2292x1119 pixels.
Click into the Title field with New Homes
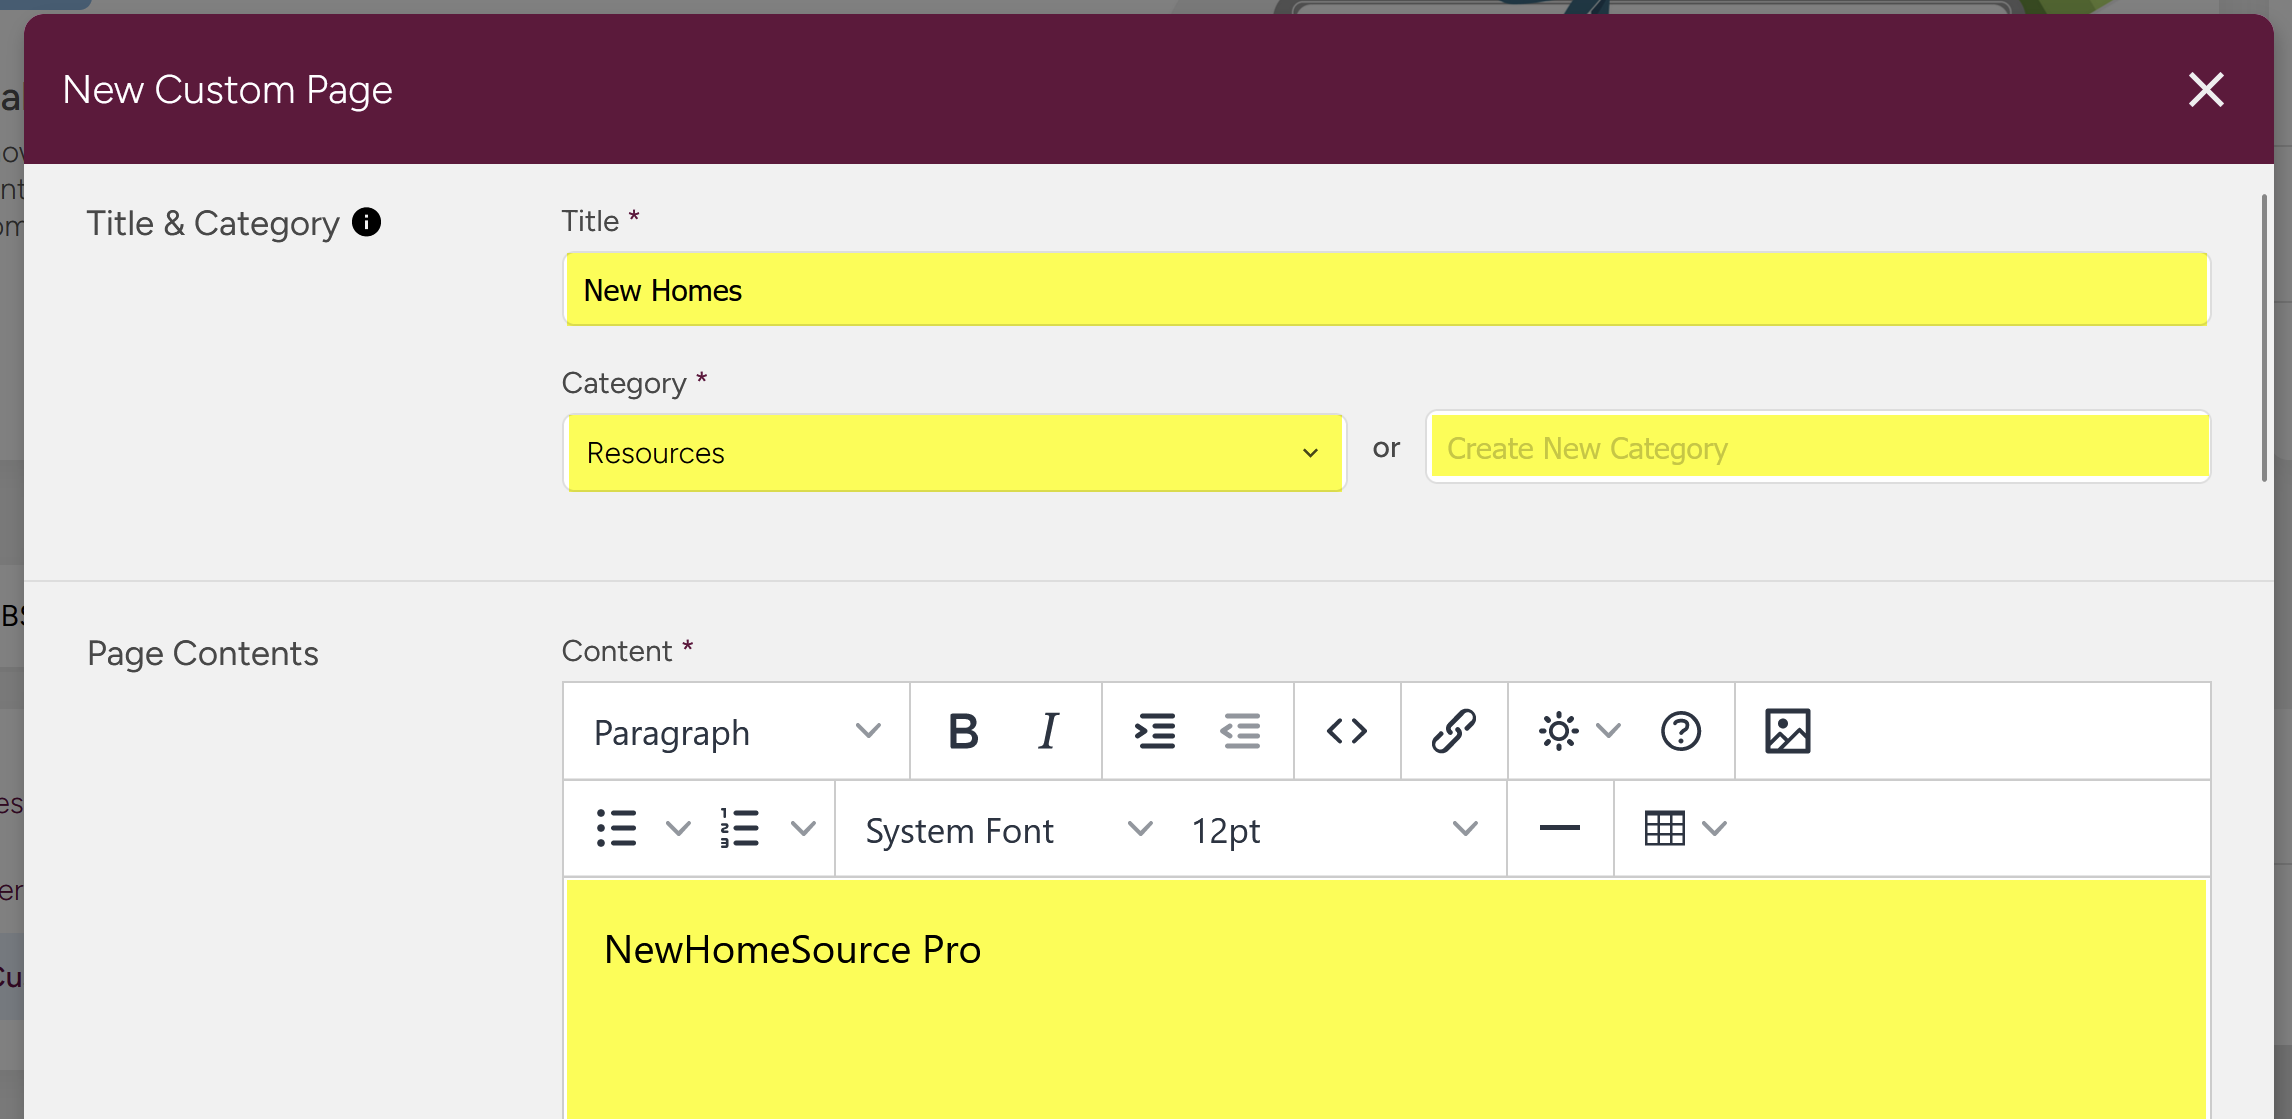coord(1386,290)
